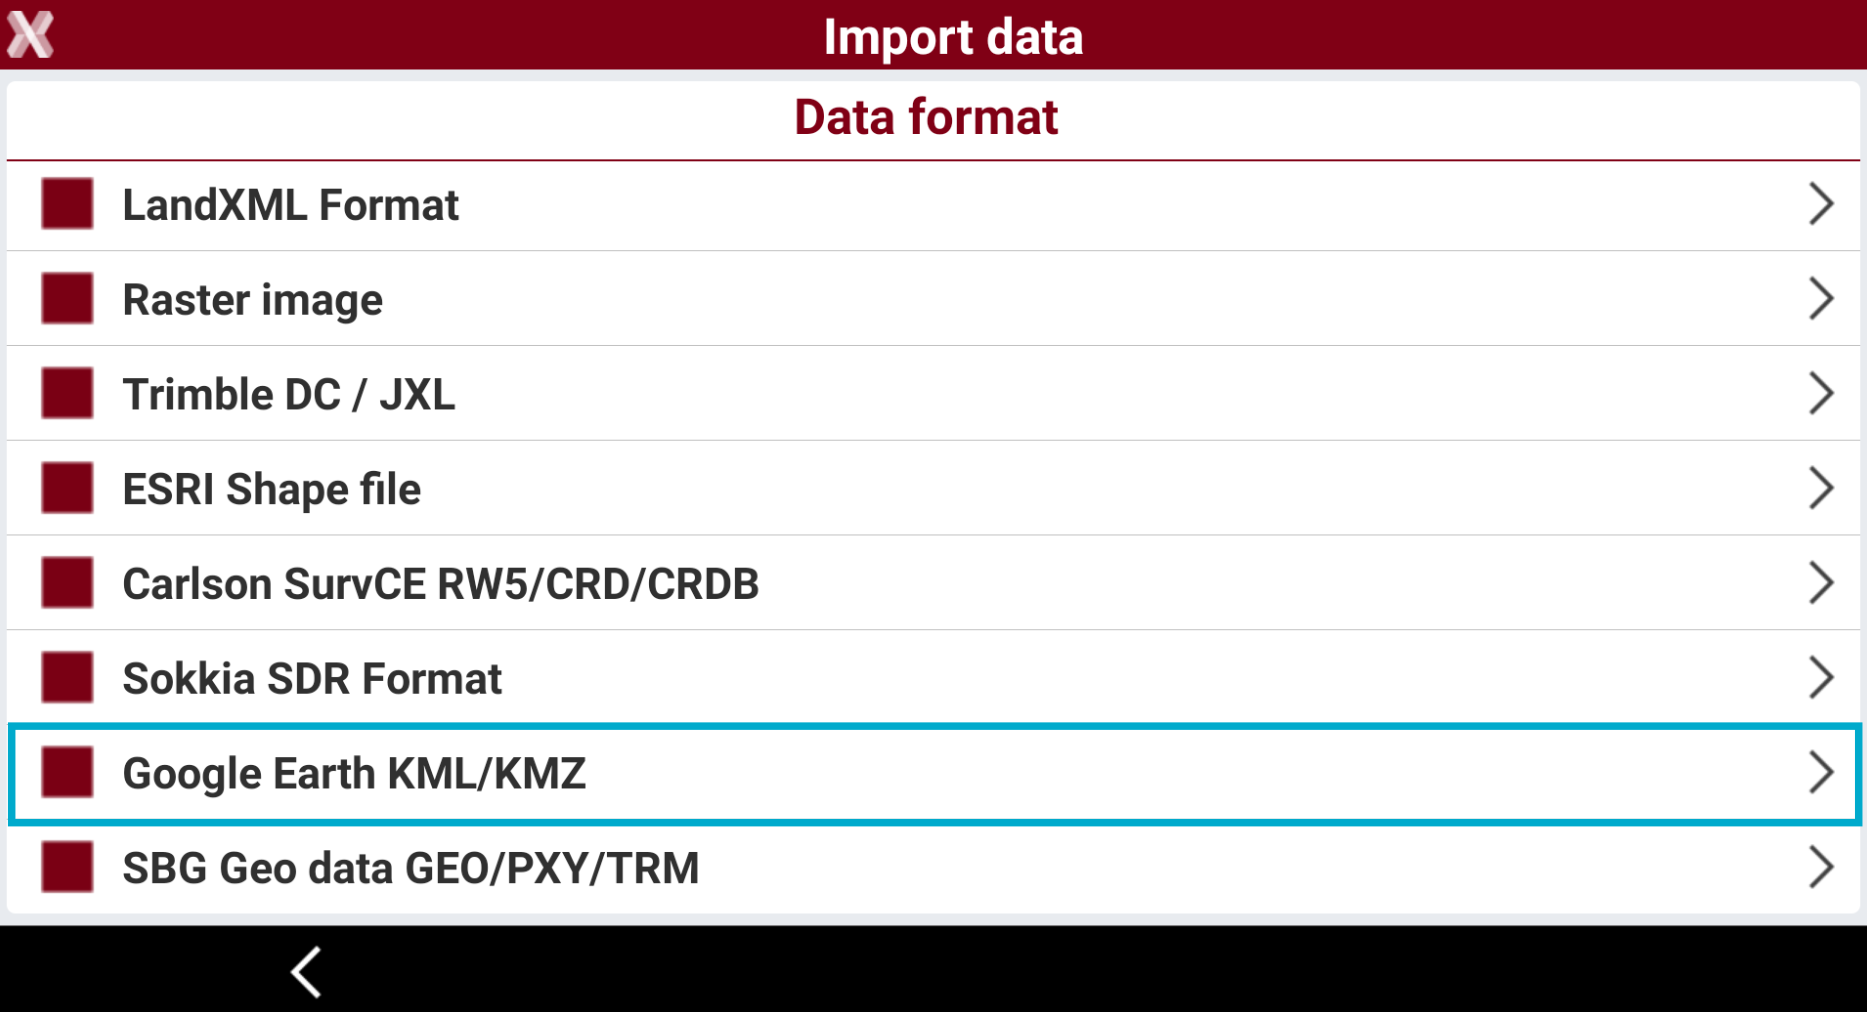The width and height of the screenshot is (1867, 1012).
Task: Click the red square icon beside Carlson SurvCE
Action: (x=67, y=582)
